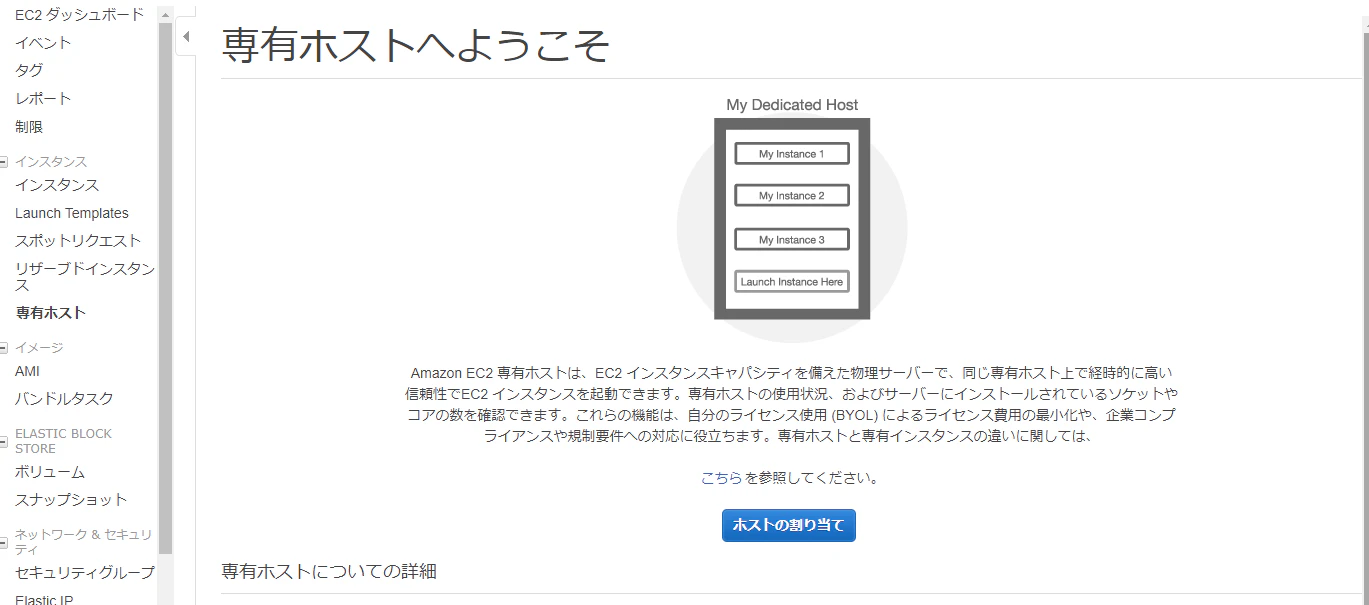
Task: Open セキュリティグループ in sidebar
Action: [x=85, y=572]
